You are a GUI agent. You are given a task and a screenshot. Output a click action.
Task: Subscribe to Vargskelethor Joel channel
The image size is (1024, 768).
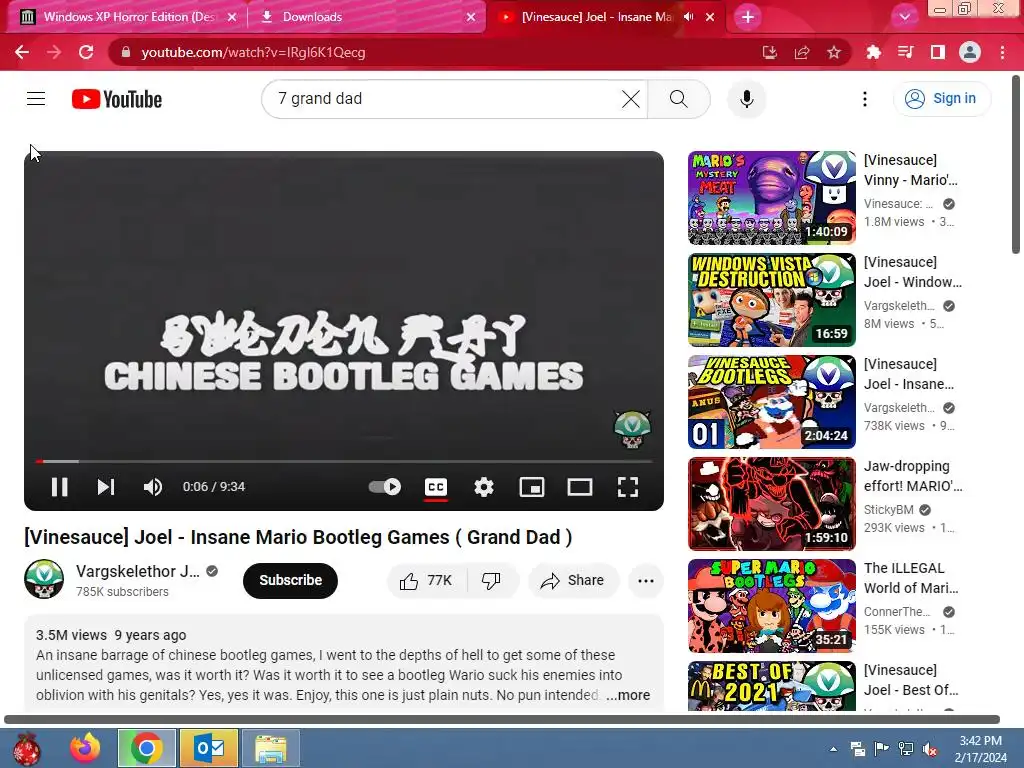click(290, 580)
